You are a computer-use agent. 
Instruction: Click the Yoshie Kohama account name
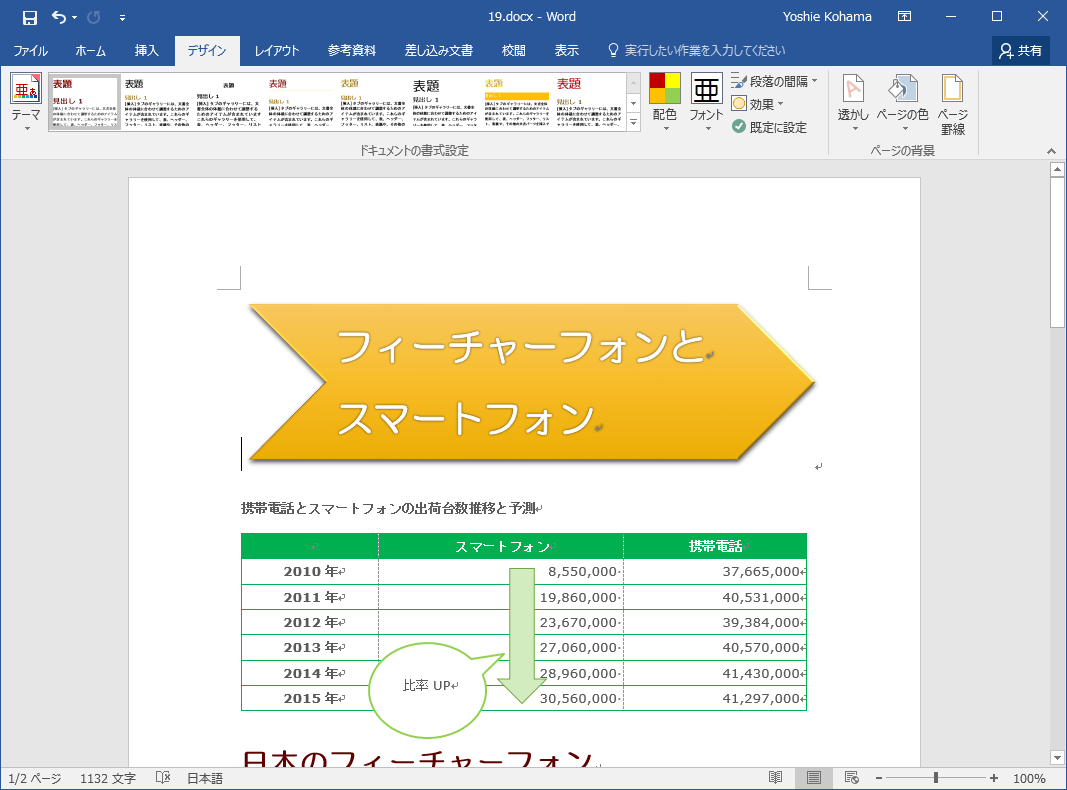point(827,17)
